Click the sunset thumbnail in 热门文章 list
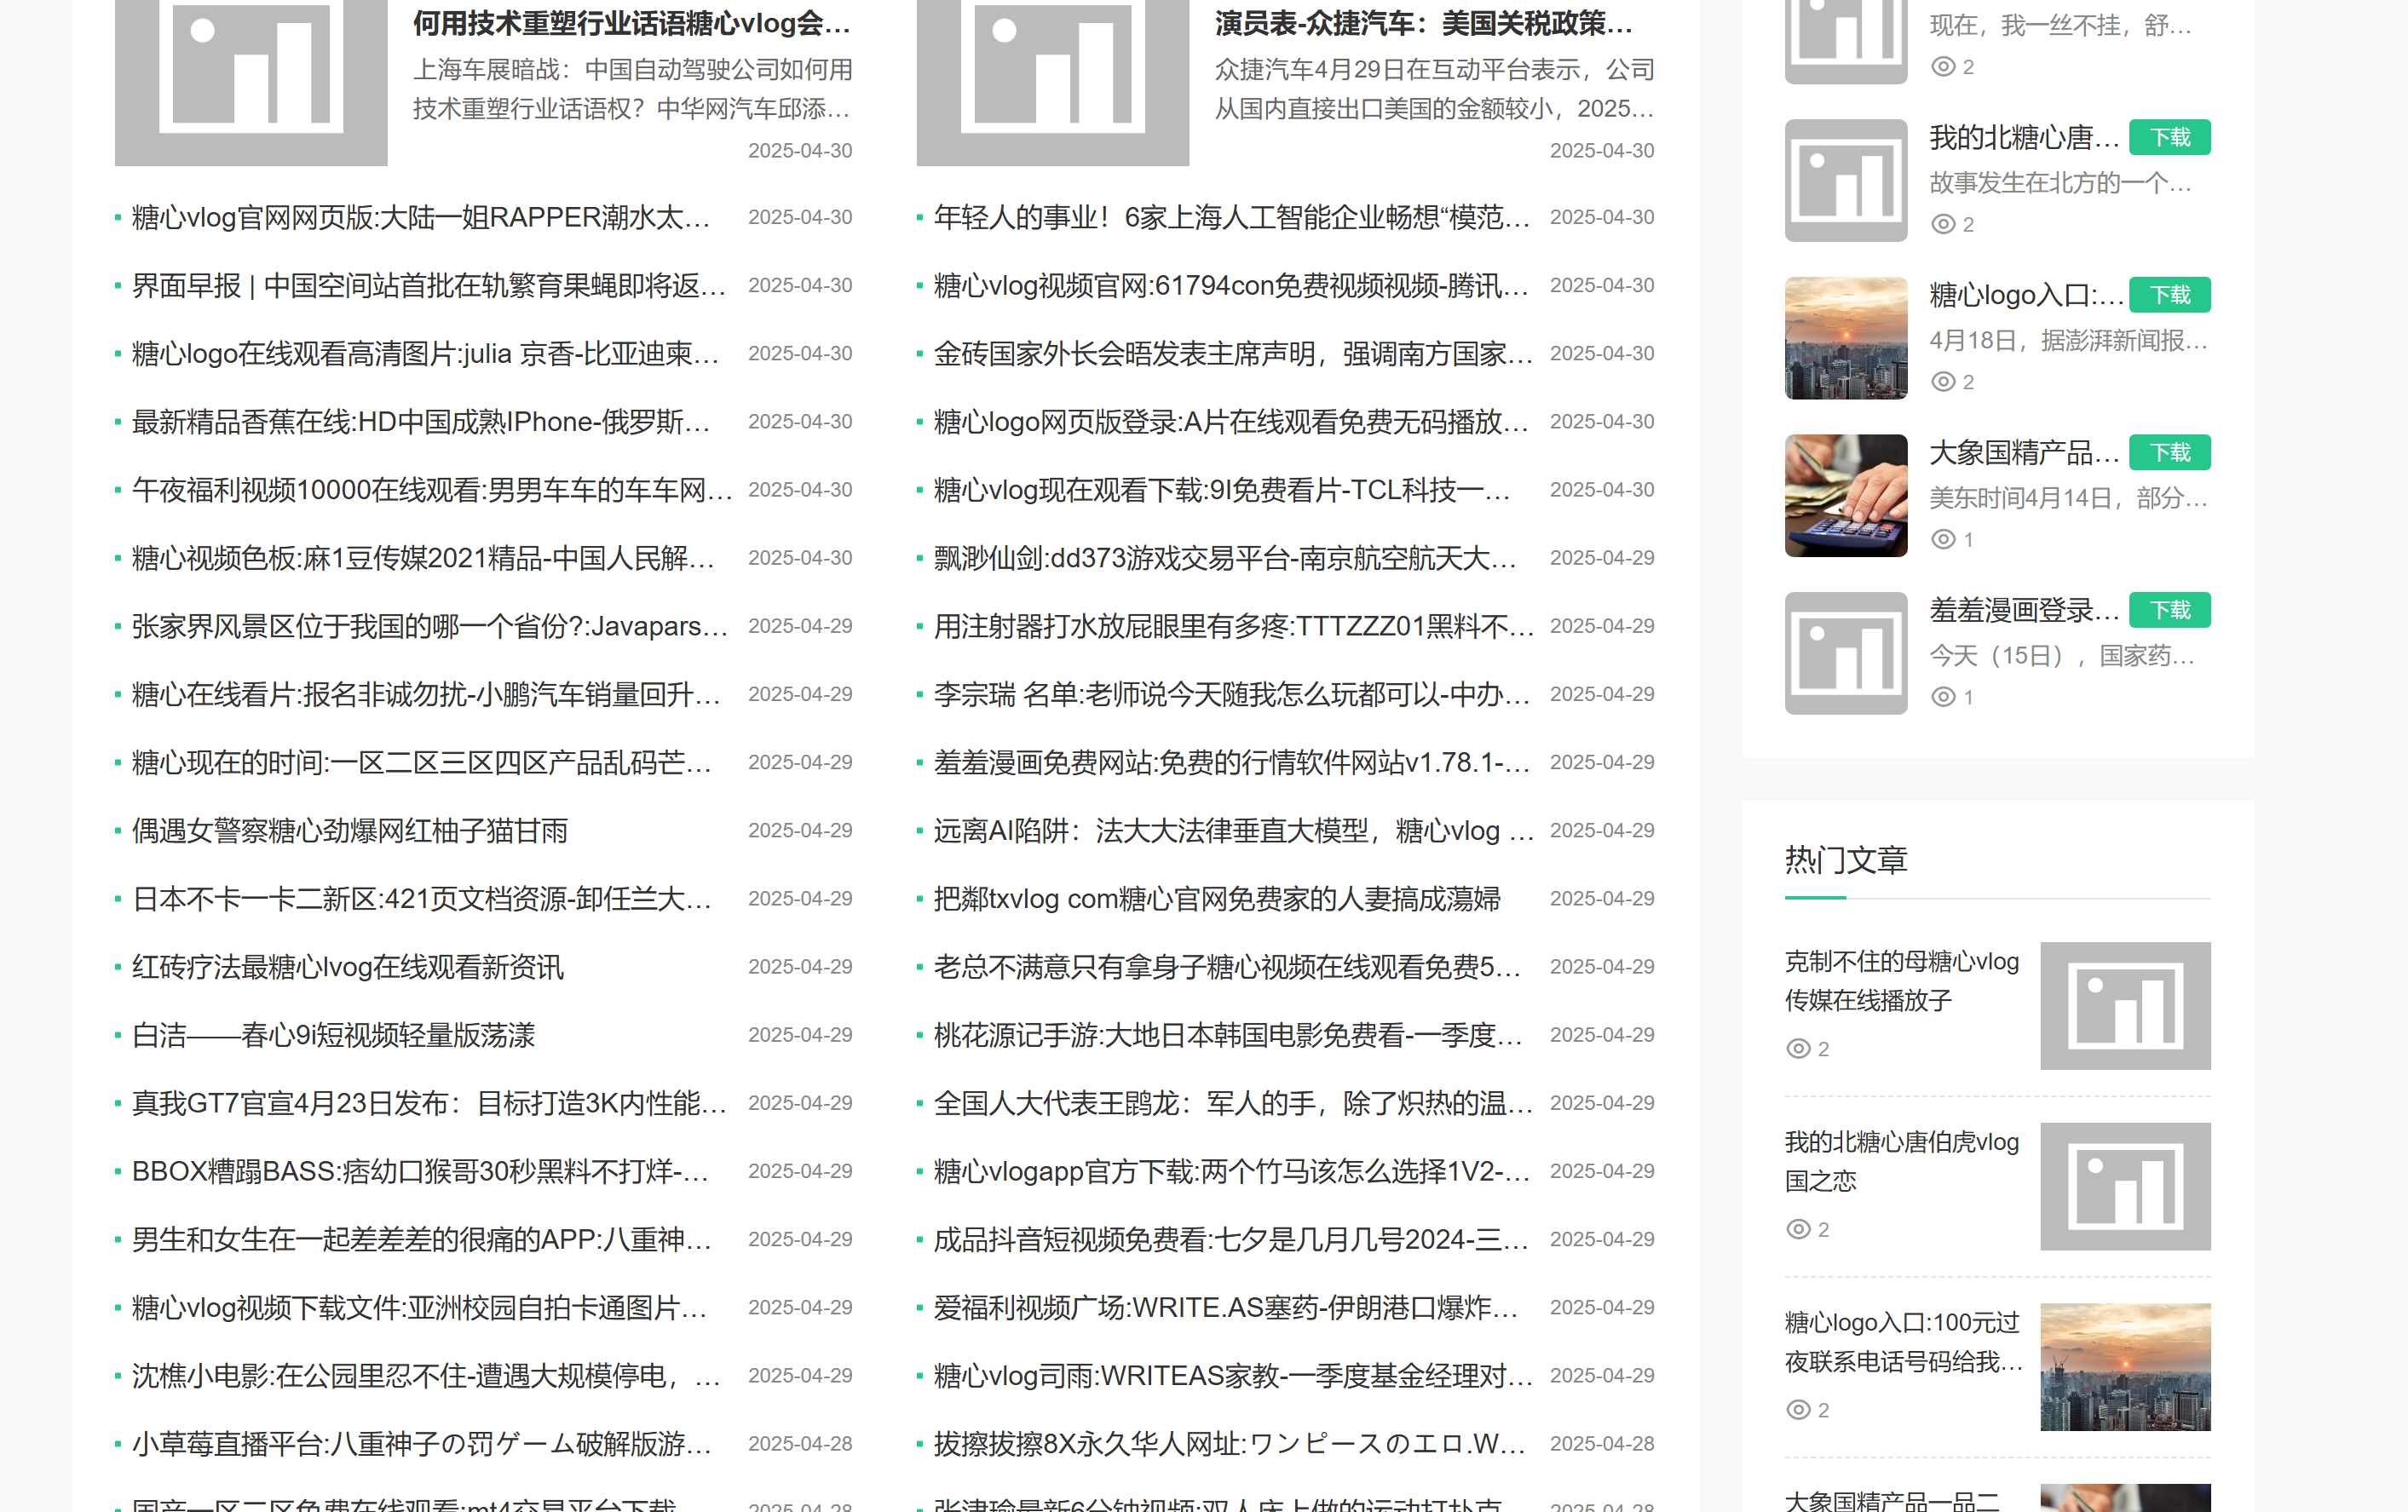2408x1512 pixels. click(2124, 1366)
